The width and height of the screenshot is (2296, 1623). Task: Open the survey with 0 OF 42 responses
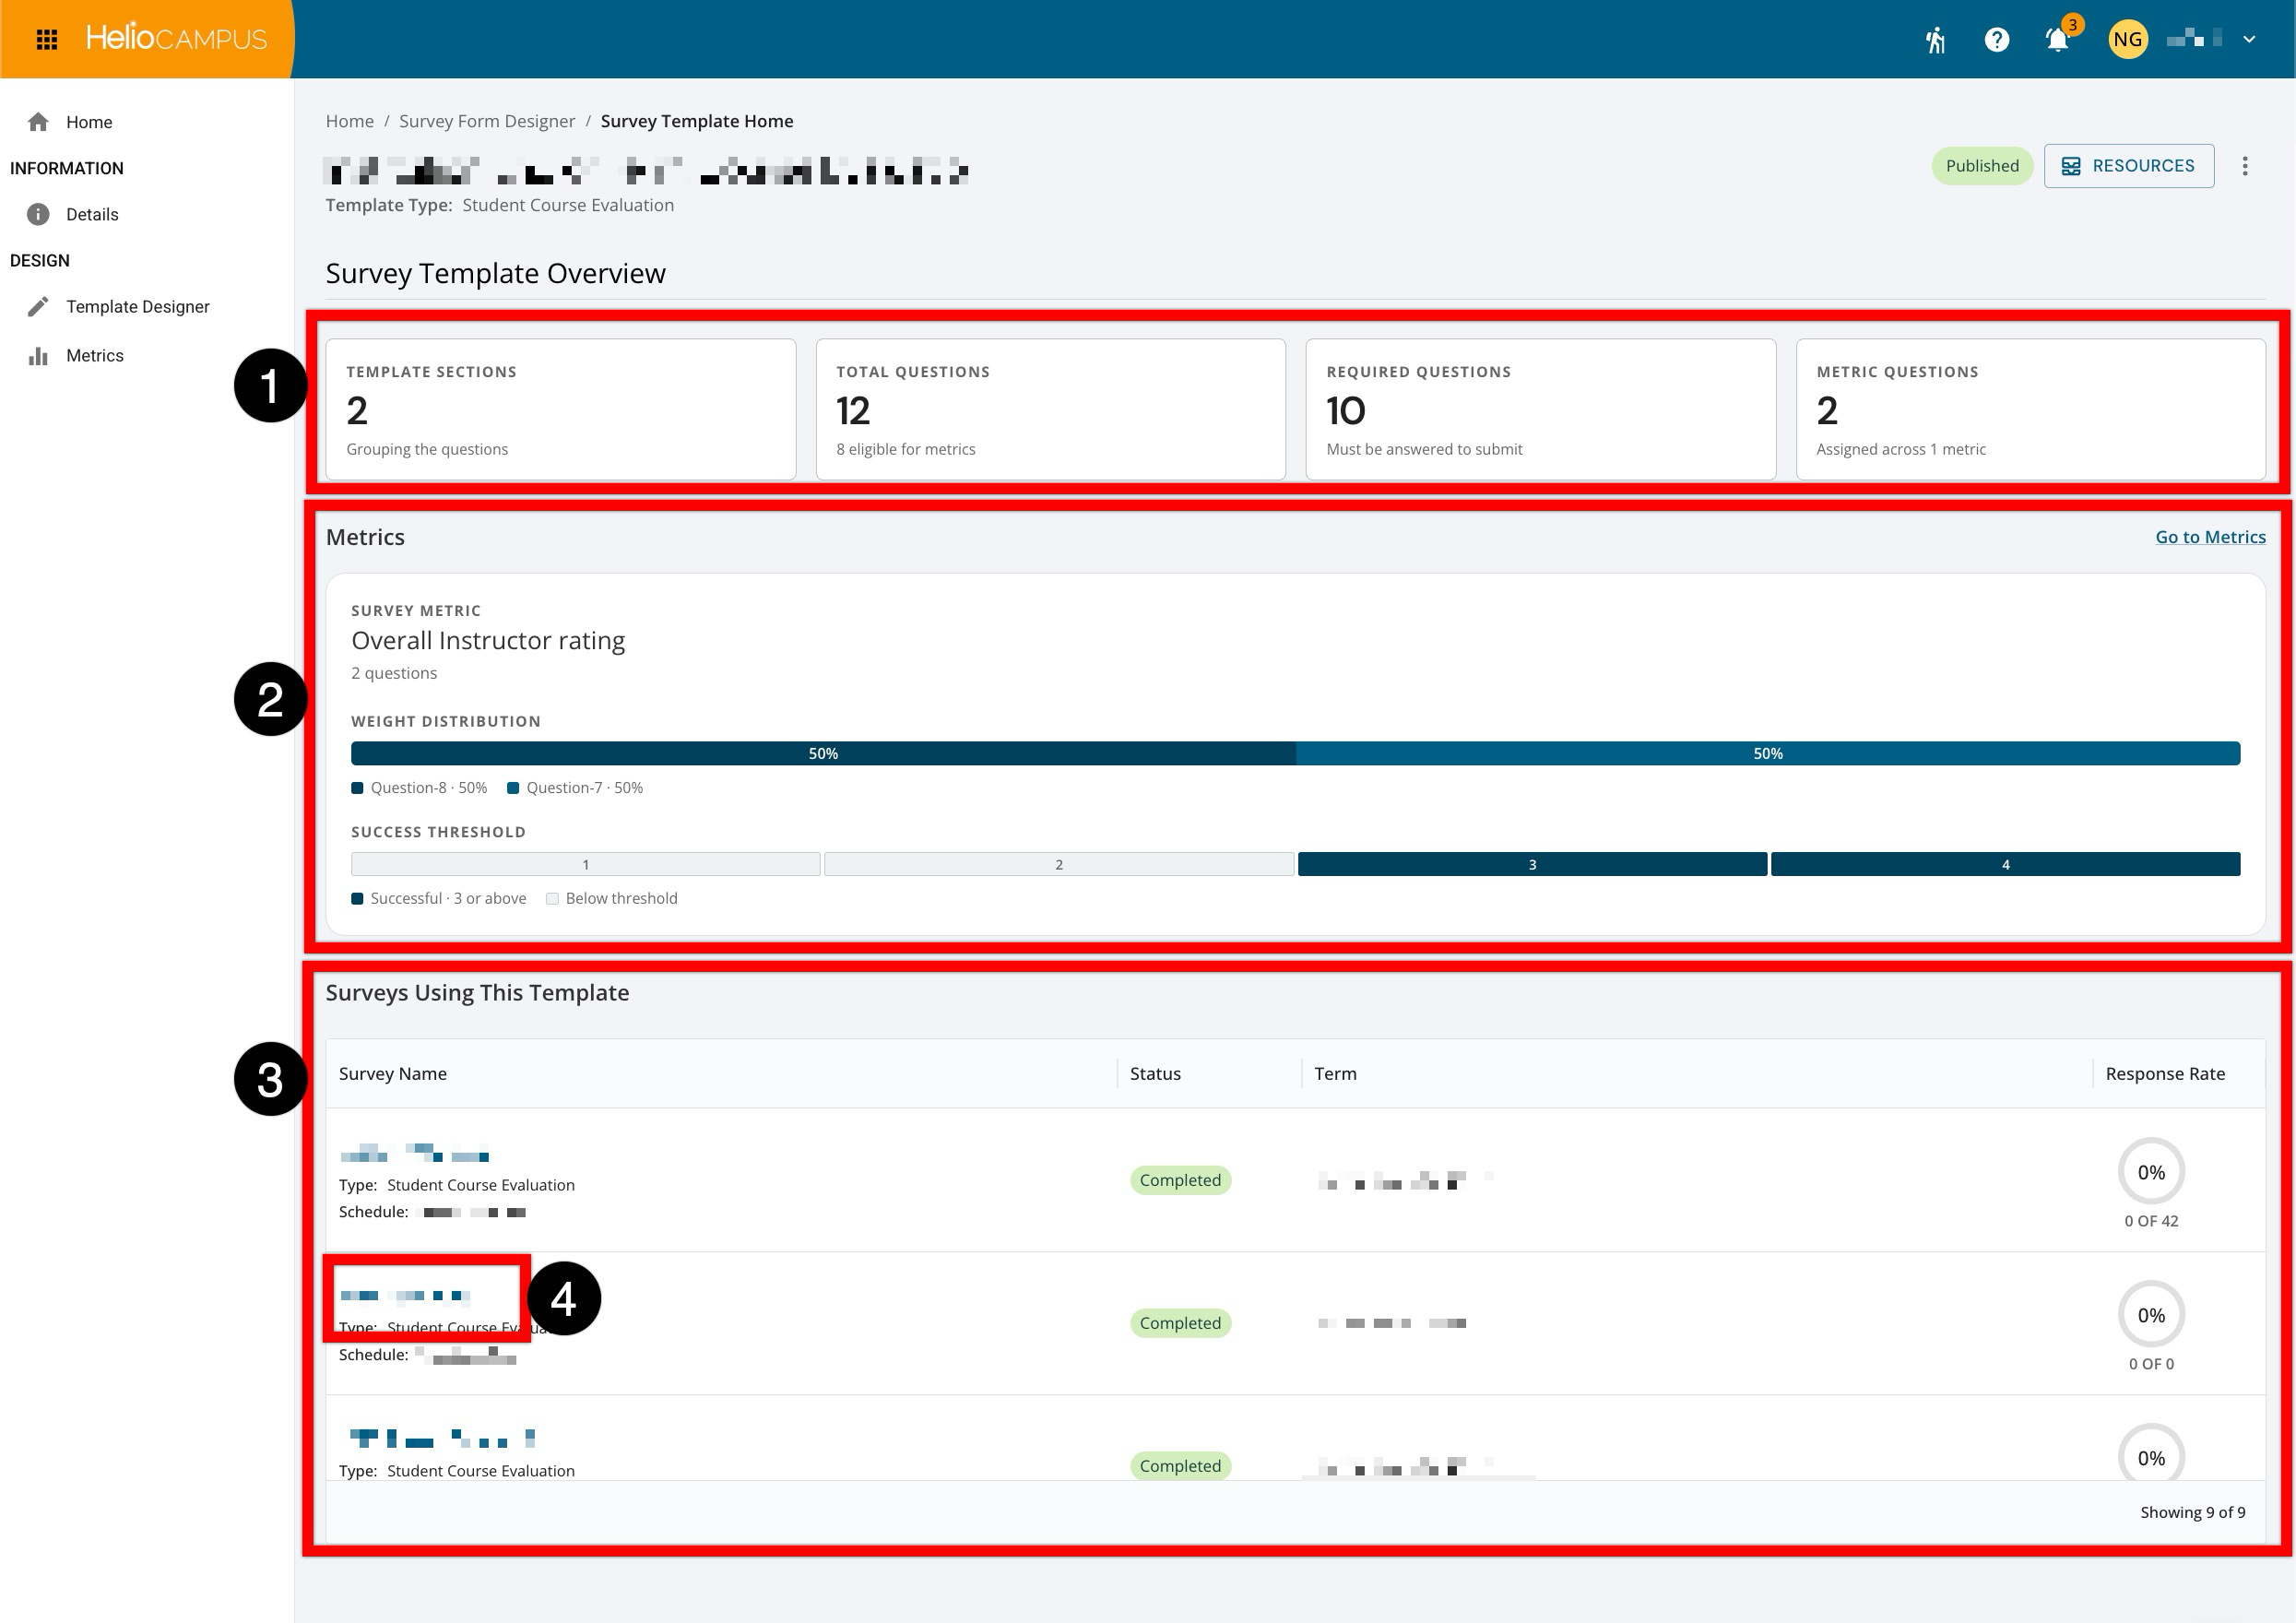pyautogui.click(x=414, y=1154)
